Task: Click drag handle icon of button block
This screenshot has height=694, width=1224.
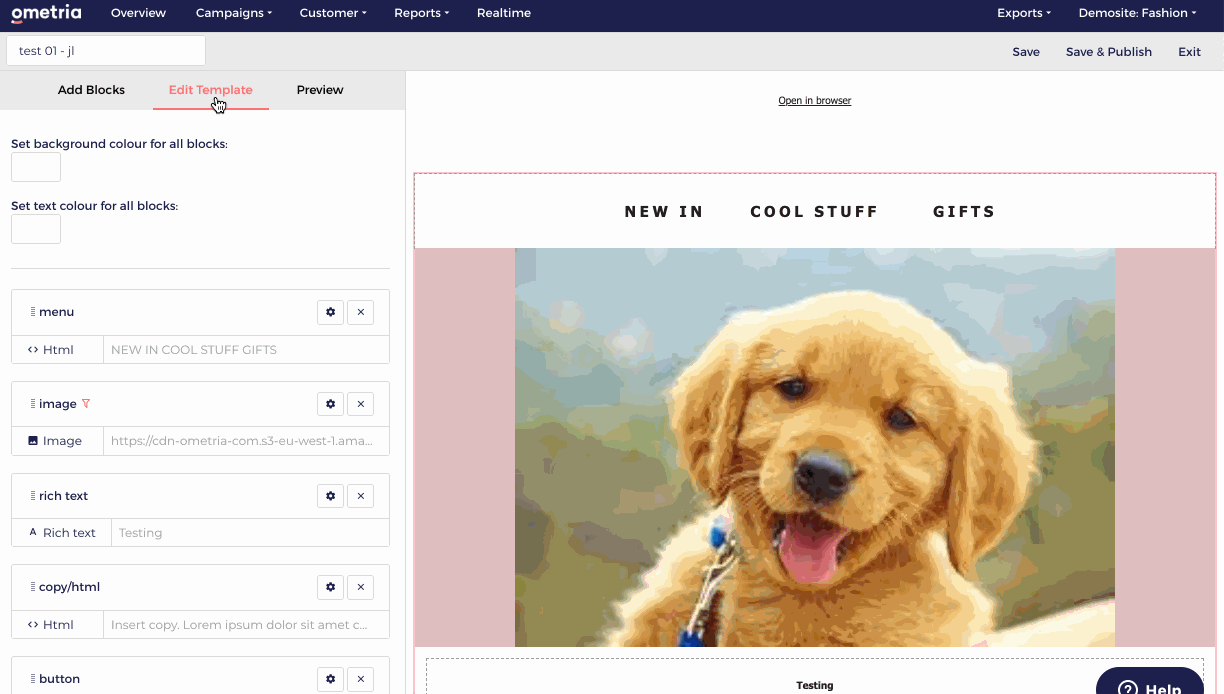Action: (33, 679)
